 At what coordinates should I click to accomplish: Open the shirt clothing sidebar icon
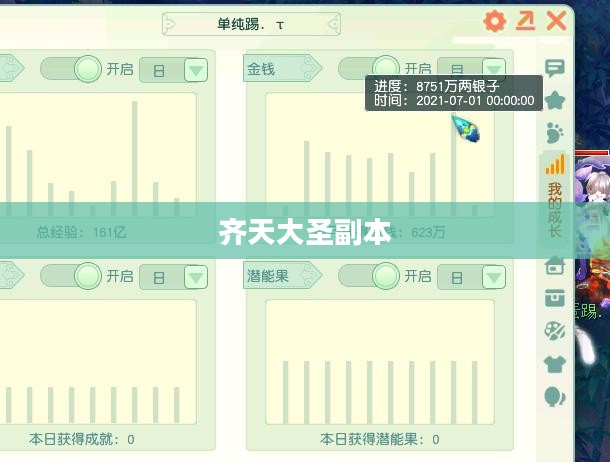pos(555,364)
